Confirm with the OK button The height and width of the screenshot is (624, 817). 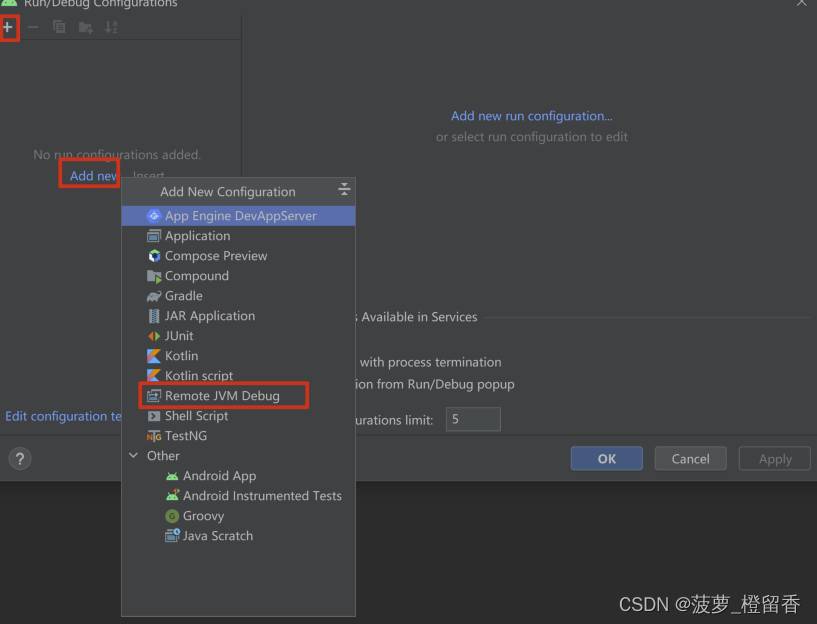606,458
